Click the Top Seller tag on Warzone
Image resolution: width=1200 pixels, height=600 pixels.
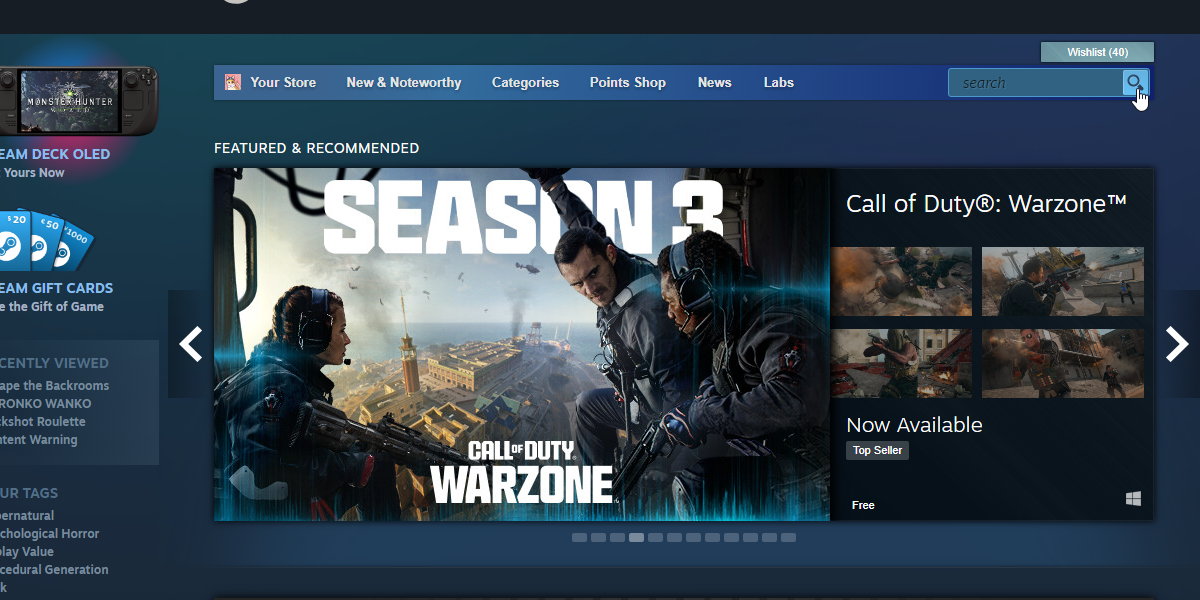pos(877,450)
